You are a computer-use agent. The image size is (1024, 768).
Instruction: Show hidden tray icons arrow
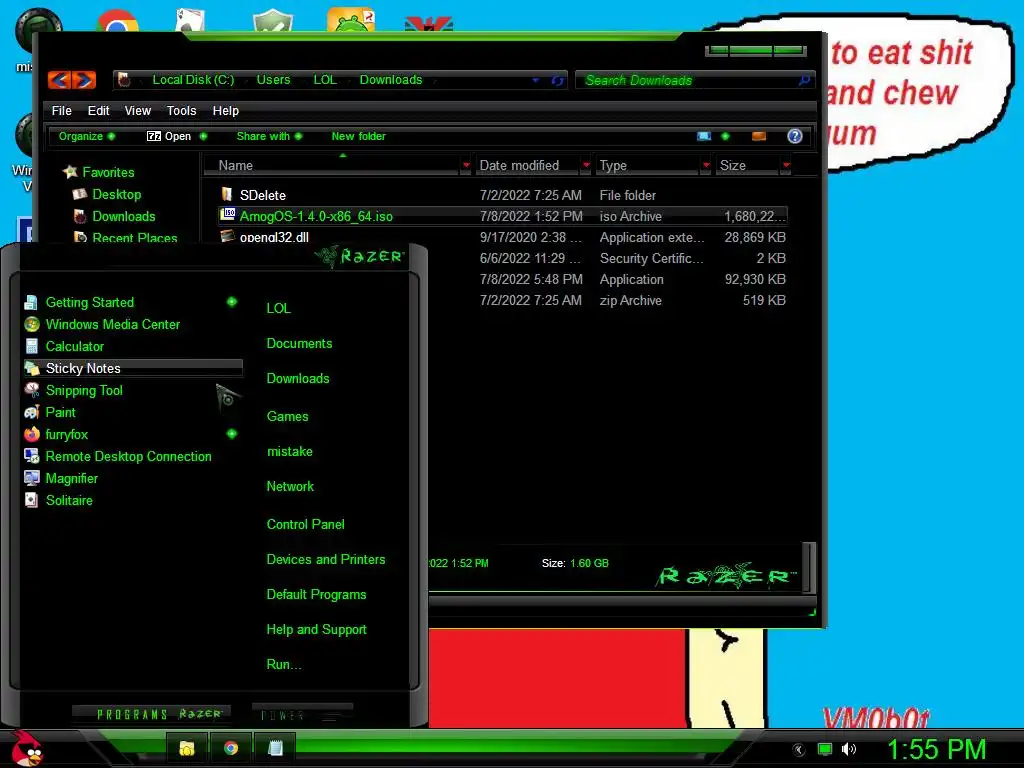tap(799, 750)
